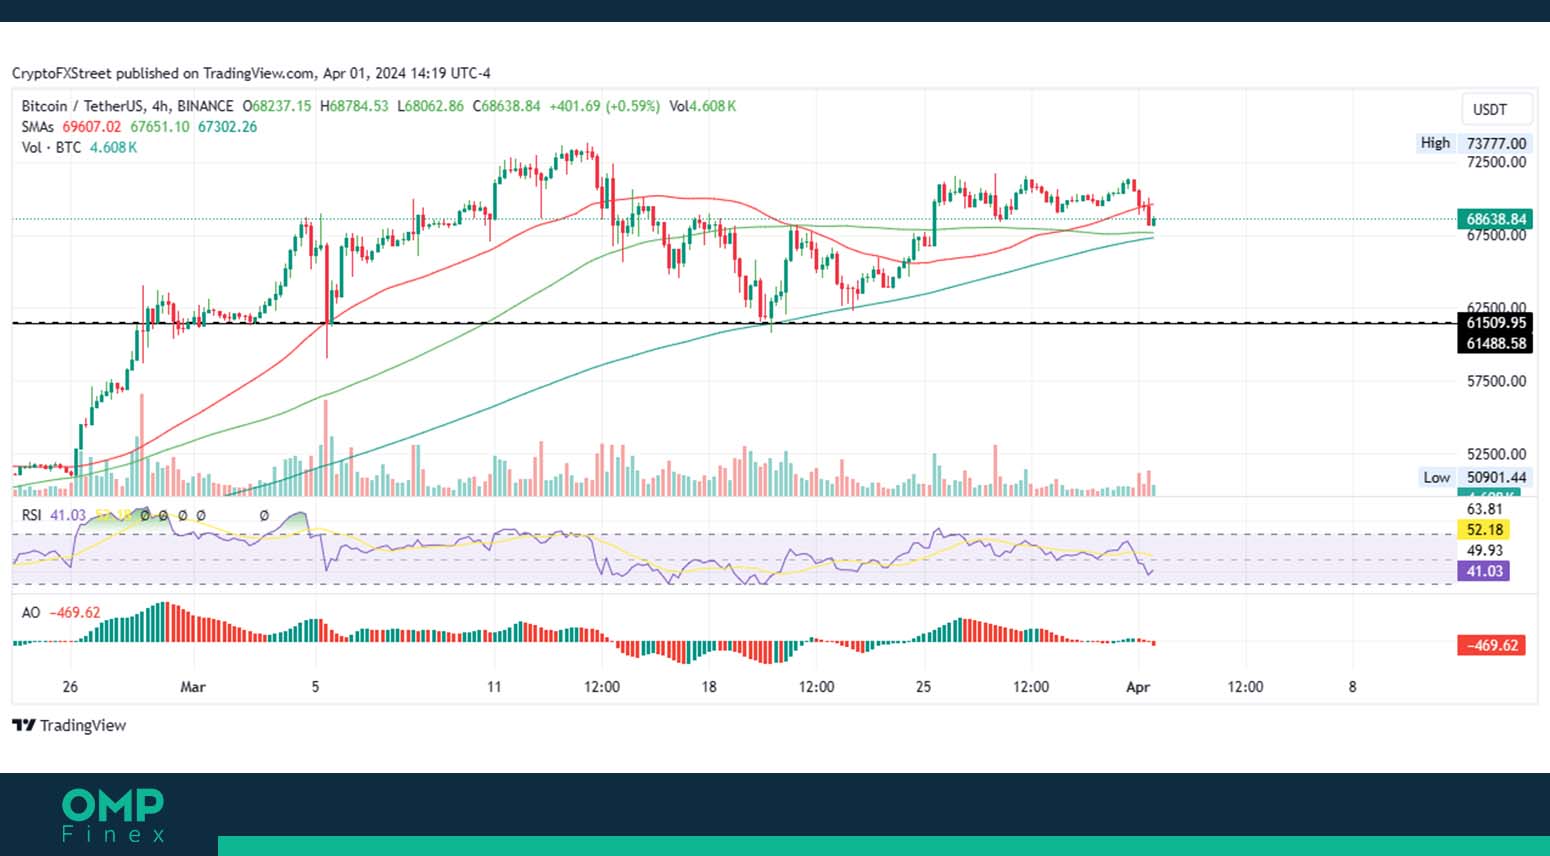Click the black price tag 61509.95
1550x856 pixels.
click(1495, 323)
